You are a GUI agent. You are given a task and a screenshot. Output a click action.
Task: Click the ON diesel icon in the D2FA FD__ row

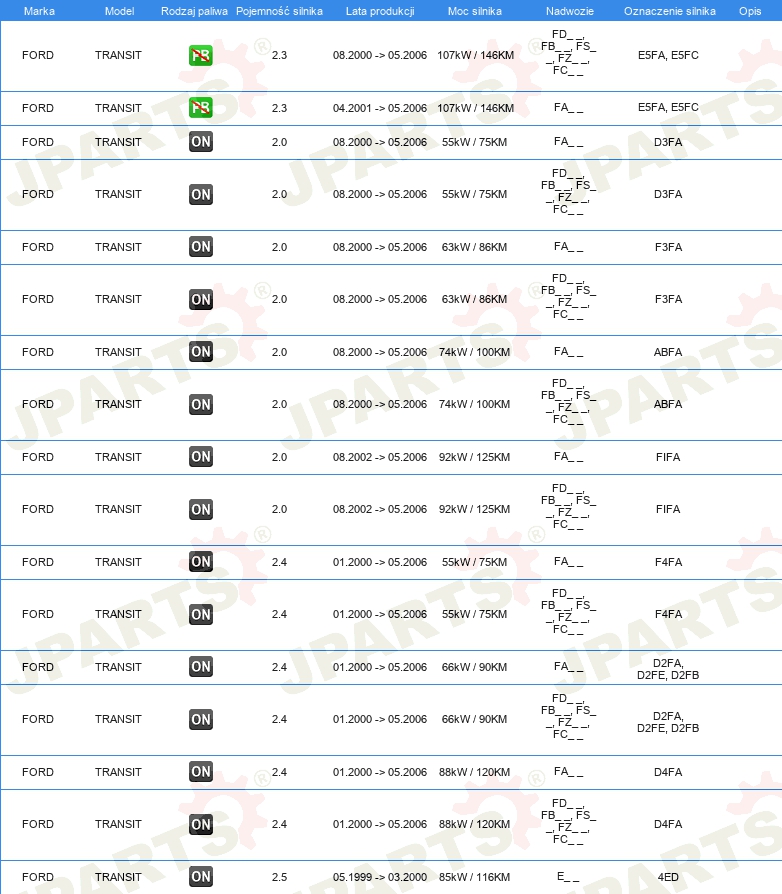pyautogui.click(x=201, y=719)
